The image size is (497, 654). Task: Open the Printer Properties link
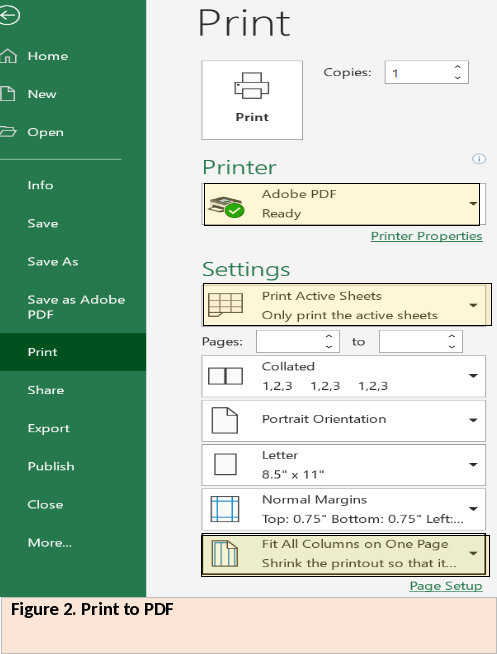point(427,236)
